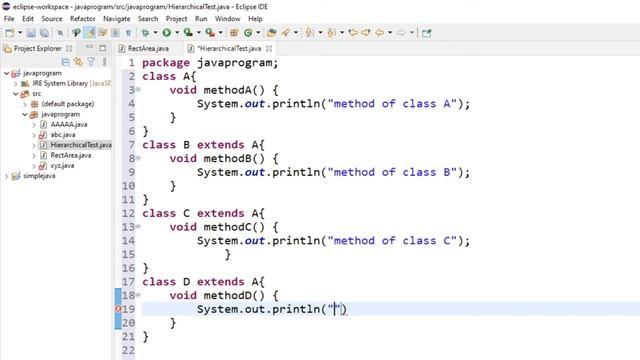Click the Open Type folder icon
Viewport: 640px width, 360px height.
(271, 33)
